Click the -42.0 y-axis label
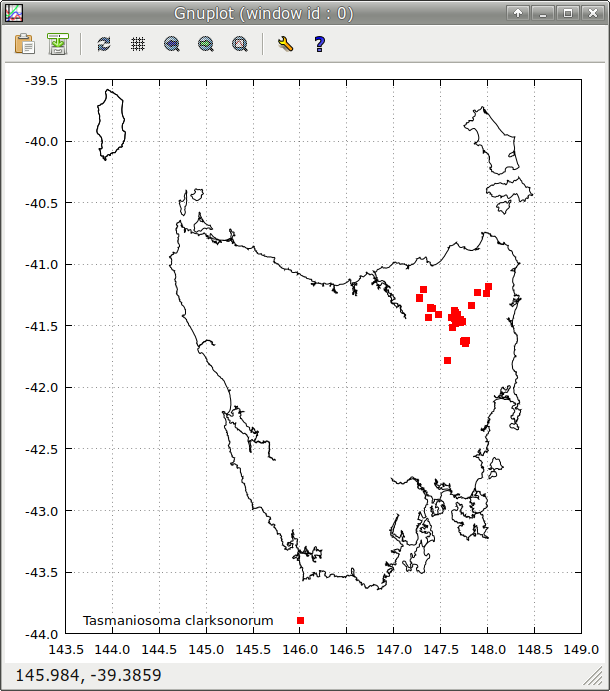This screenshot has width=610, height=691. point(42,388)
